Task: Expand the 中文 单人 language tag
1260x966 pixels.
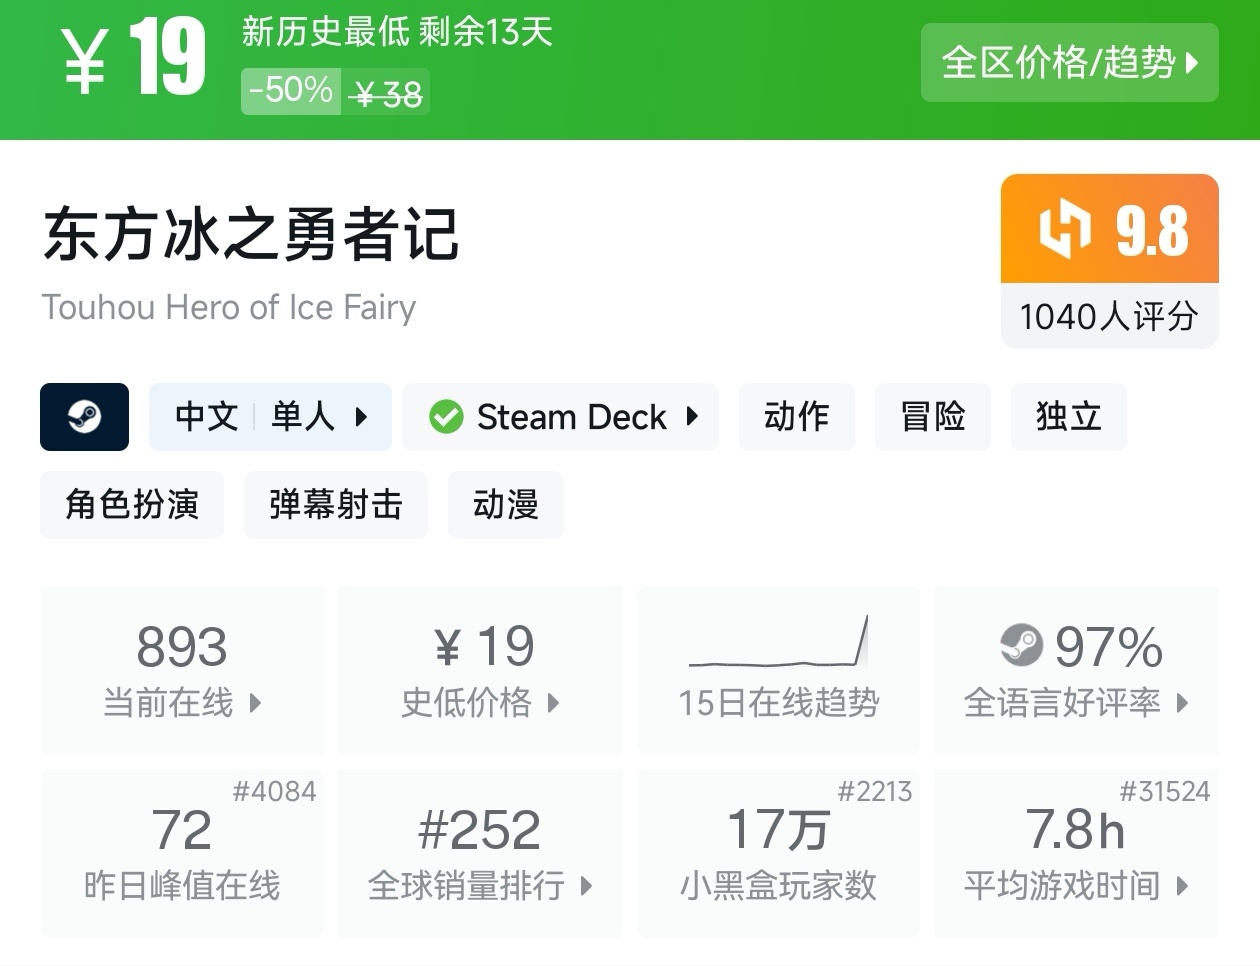Action: pyautogui.click(x=270, y=417)
